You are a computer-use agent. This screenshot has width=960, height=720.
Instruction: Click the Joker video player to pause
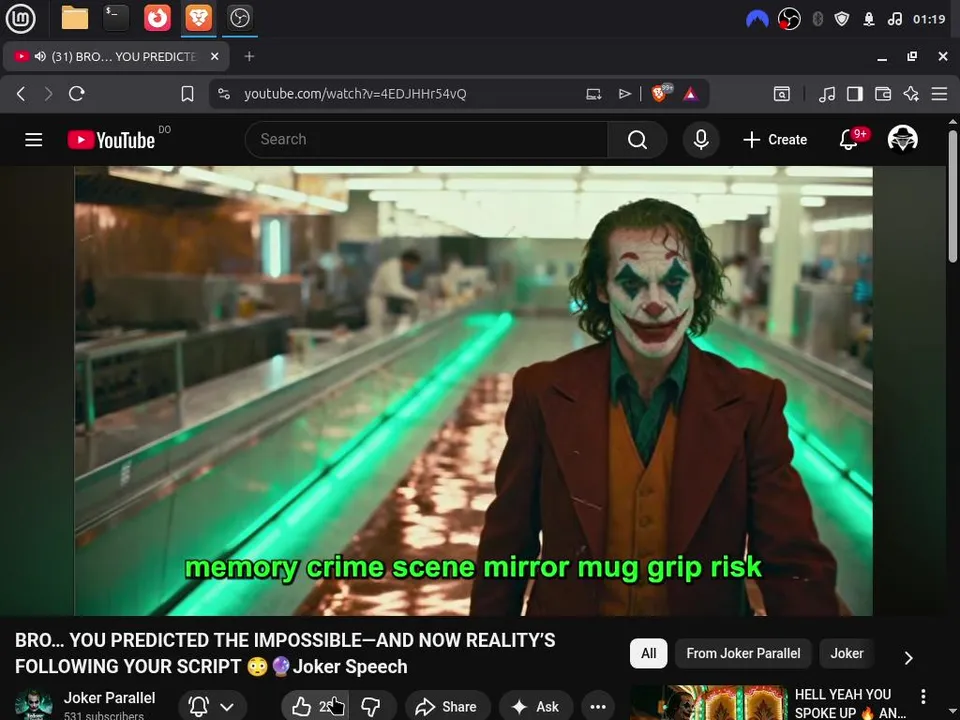(473, 391)
